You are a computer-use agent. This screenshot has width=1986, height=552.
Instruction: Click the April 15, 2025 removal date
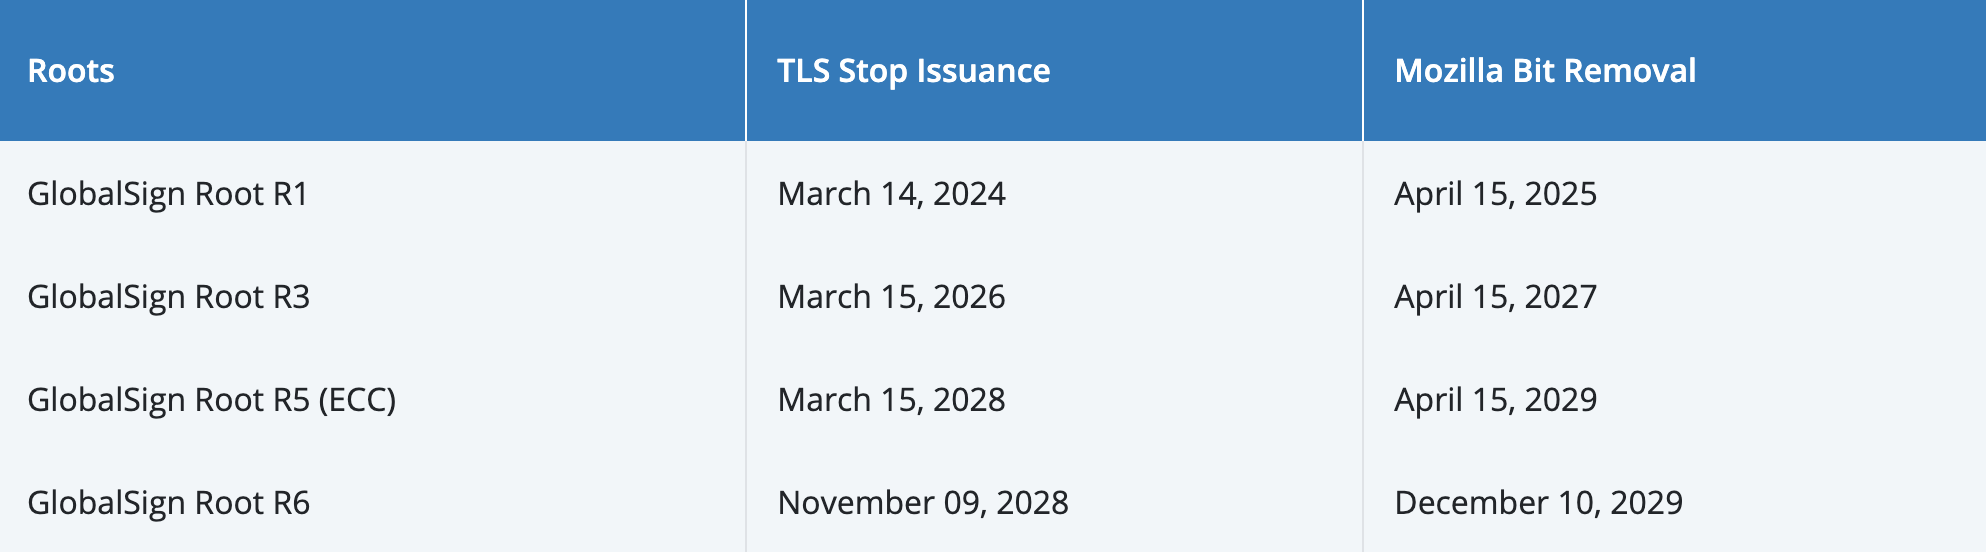pos(1495,193)
